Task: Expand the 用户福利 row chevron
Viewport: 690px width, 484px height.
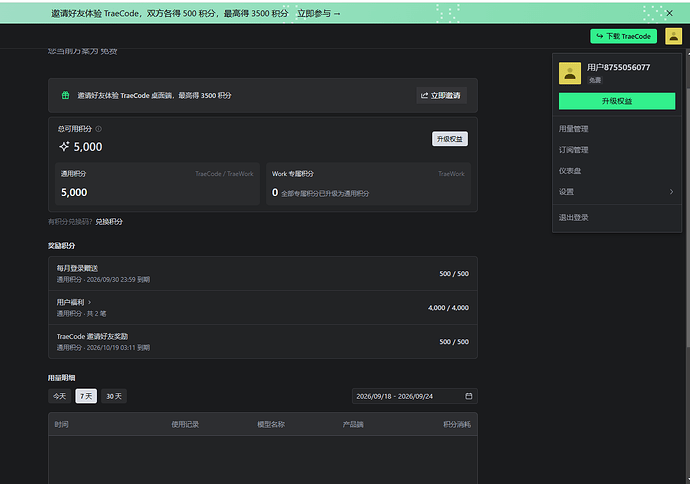Action: [89, 302]
